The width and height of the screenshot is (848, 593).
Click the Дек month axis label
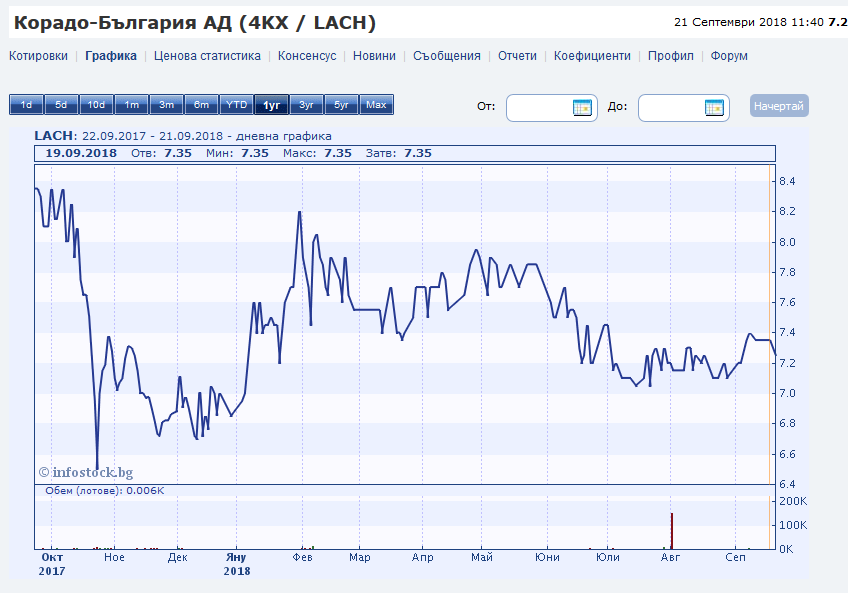(177, 557)
